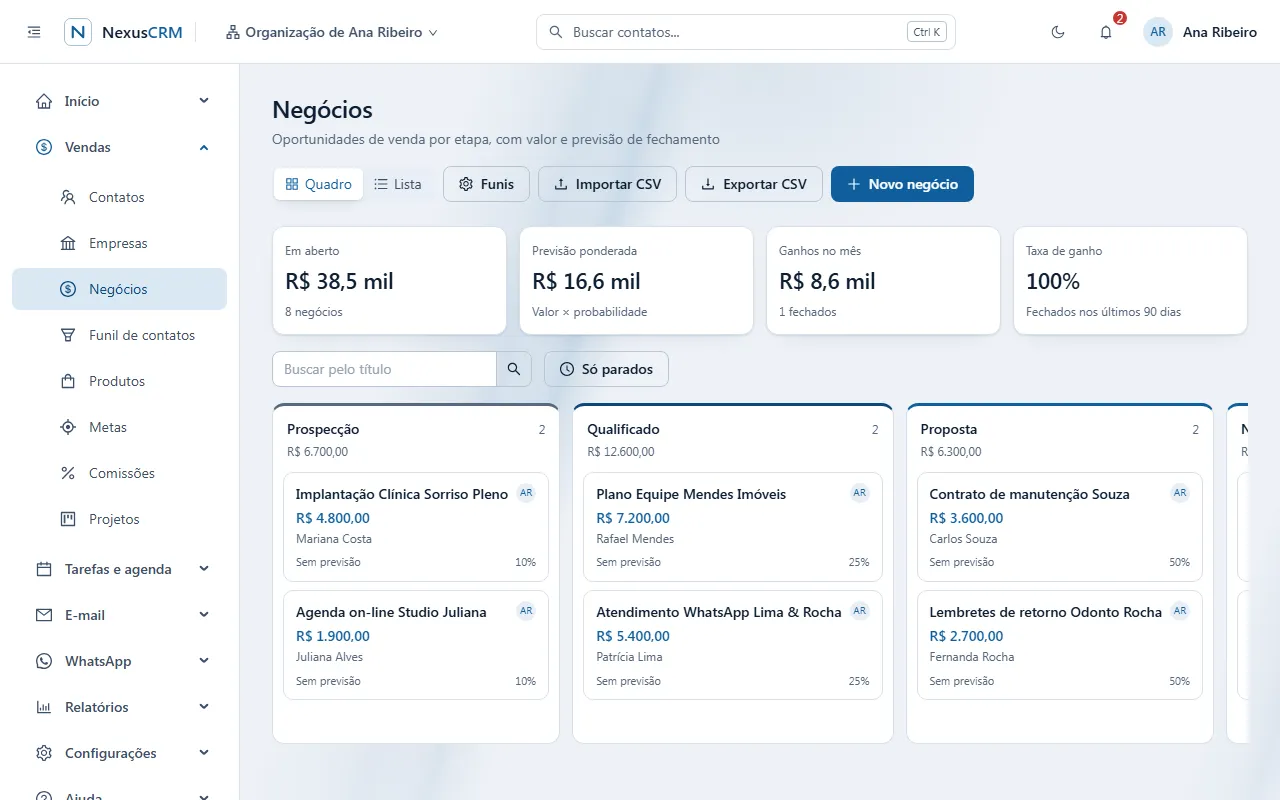This screenshot has height=800, width=1280.
Task: Click the NexusCRM logo icon
Action: point(78,32)
